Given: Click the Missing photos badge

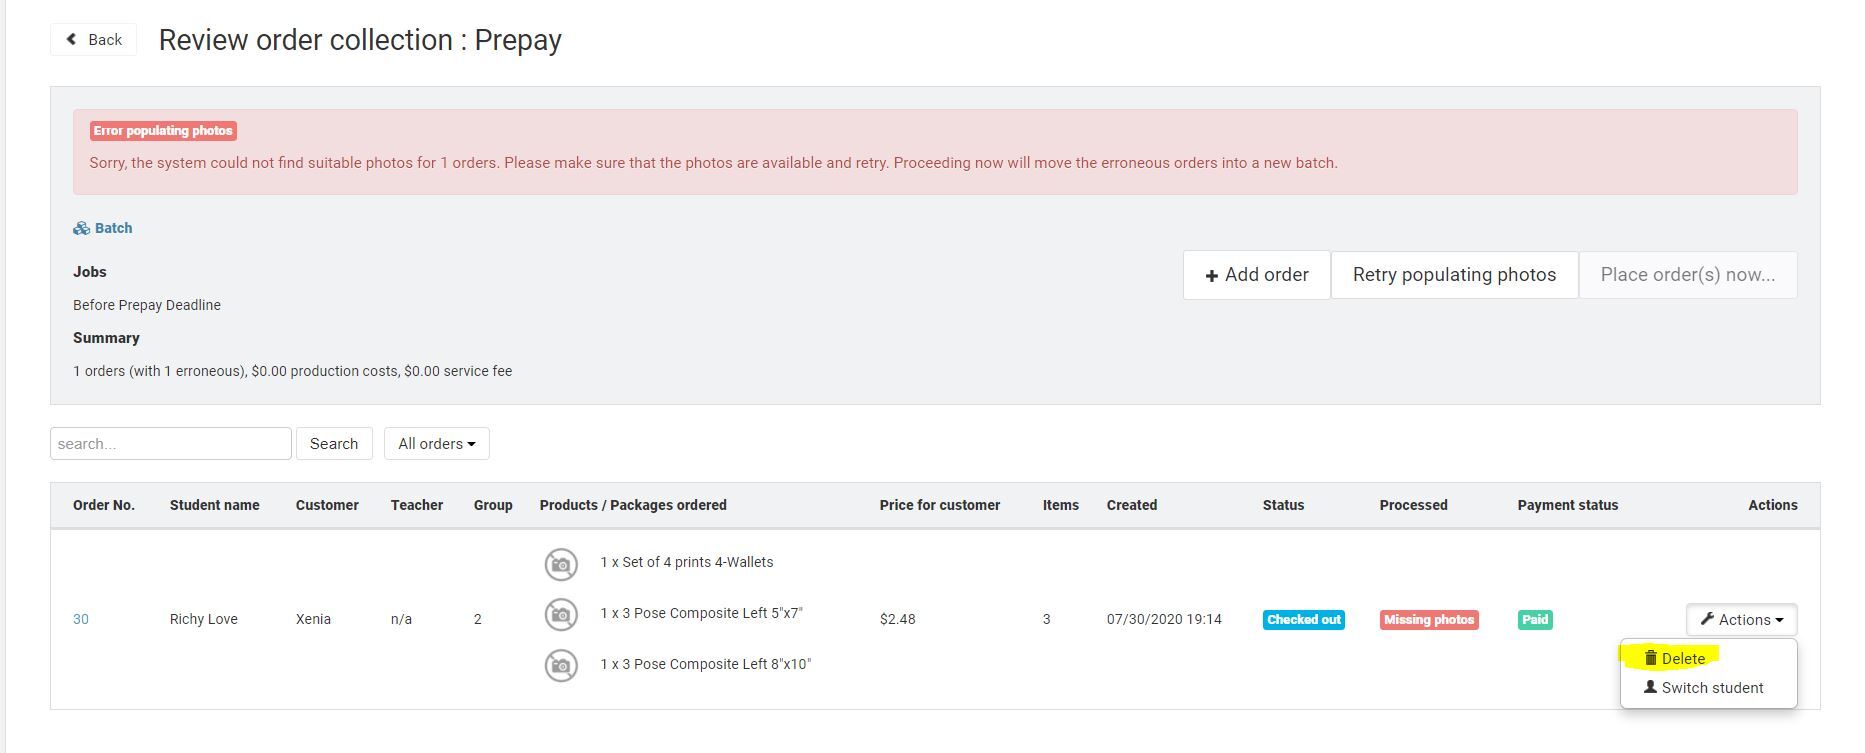Looking at the screenshot, I should (x=1429, y=620).
